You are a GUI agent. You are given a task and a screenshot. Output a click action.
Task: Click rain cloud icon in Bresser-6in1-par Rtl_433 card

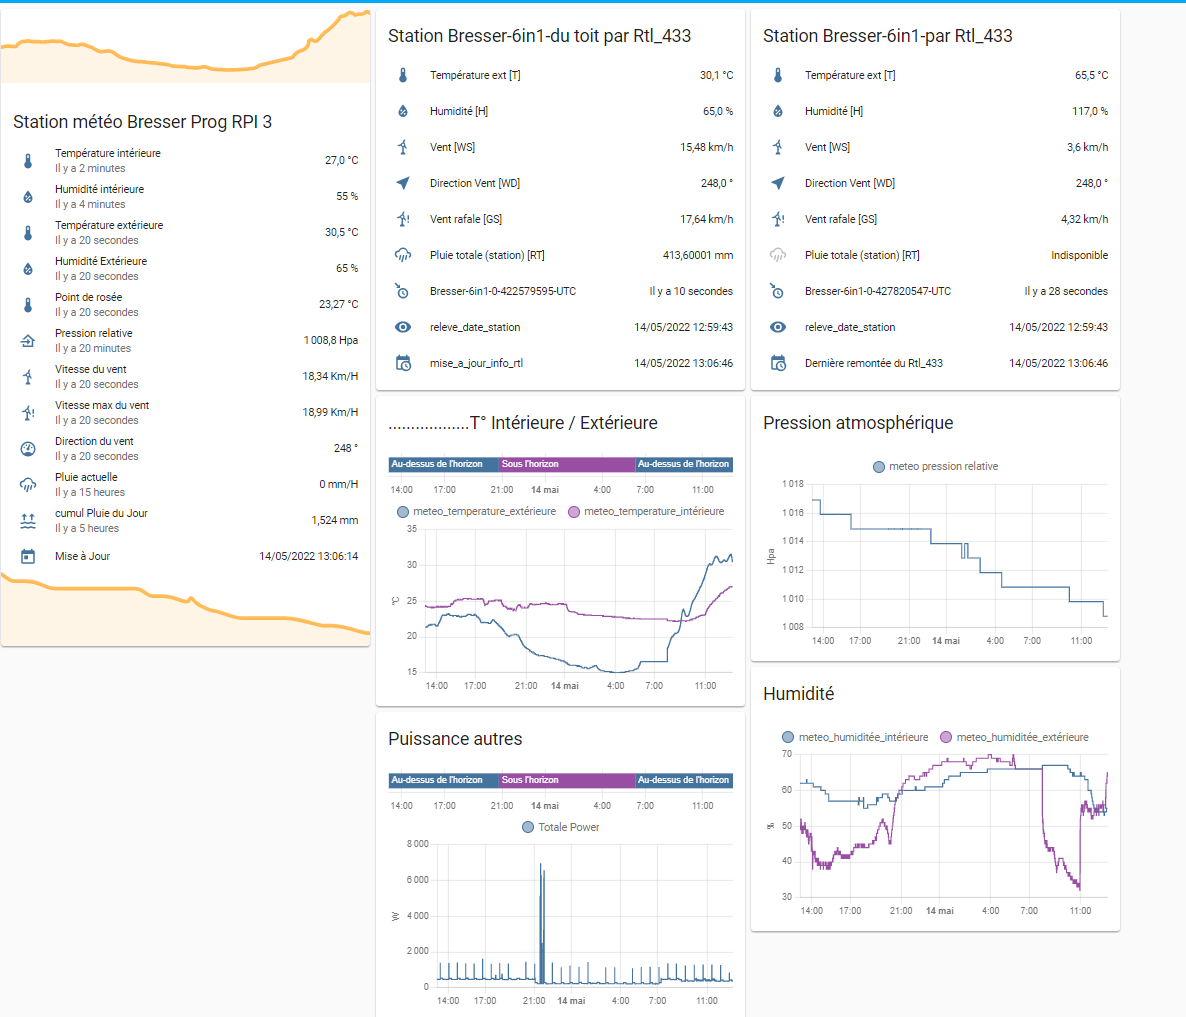point(778,255)
